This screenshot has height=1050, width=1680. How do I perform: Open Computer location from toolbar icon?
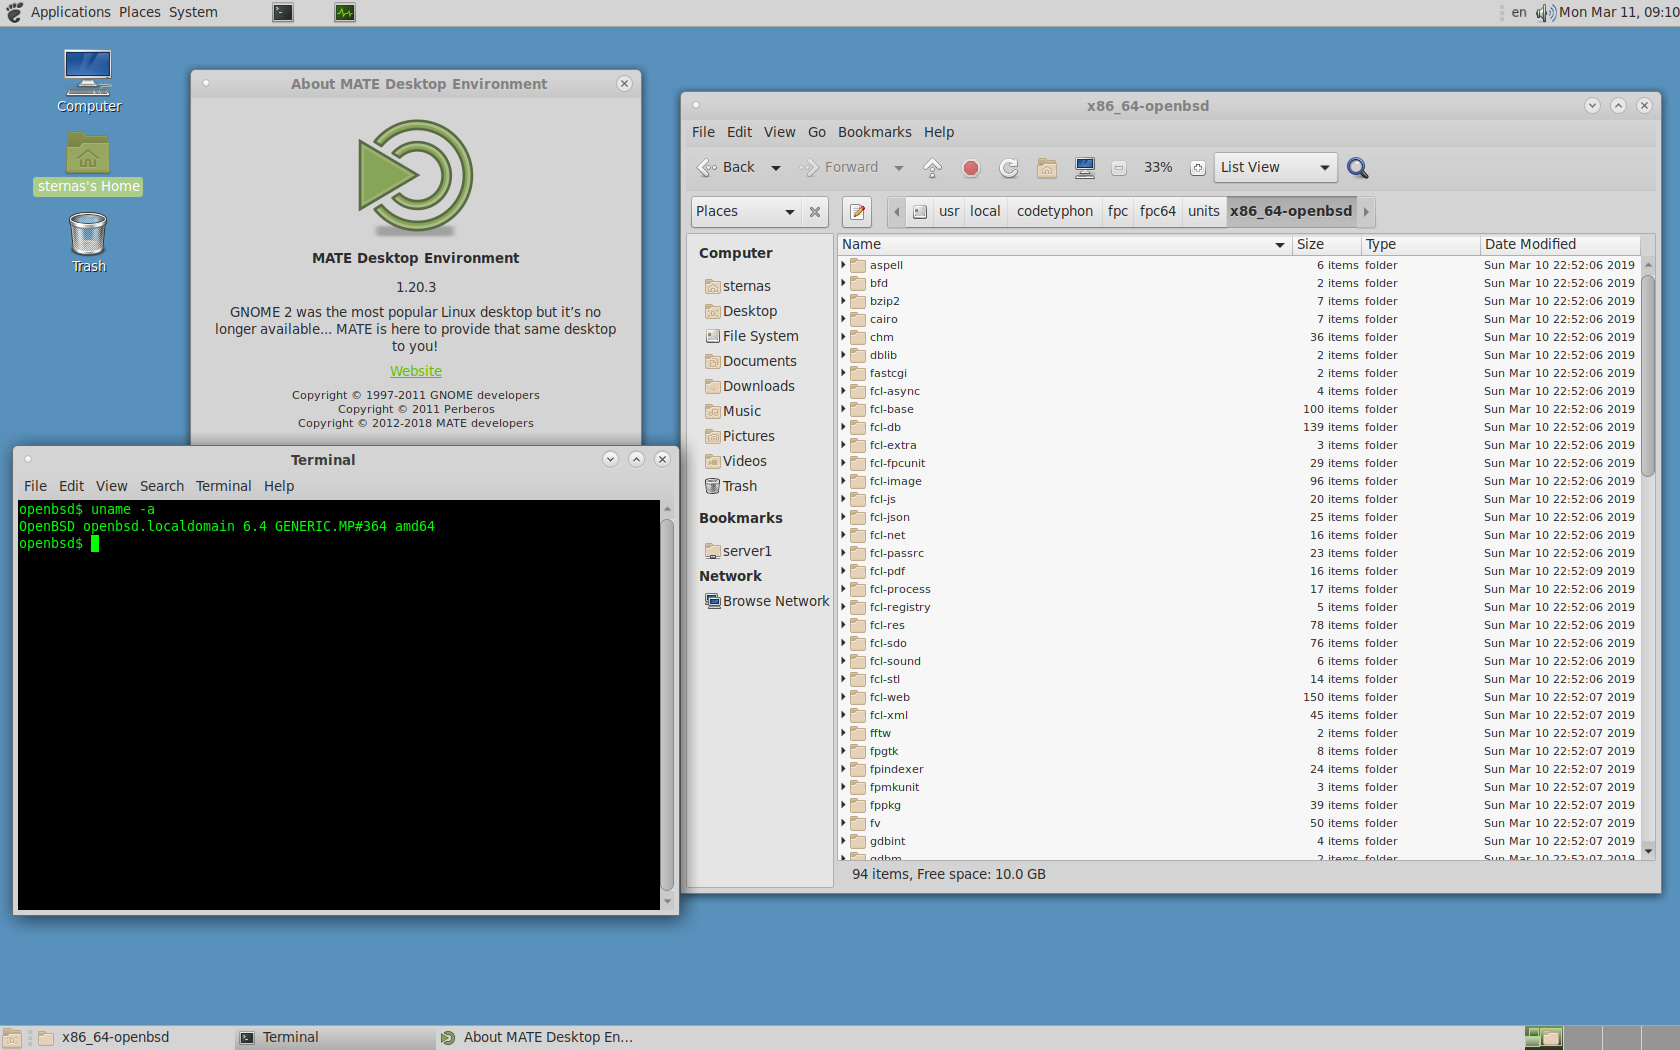(x=1085, y=168)
